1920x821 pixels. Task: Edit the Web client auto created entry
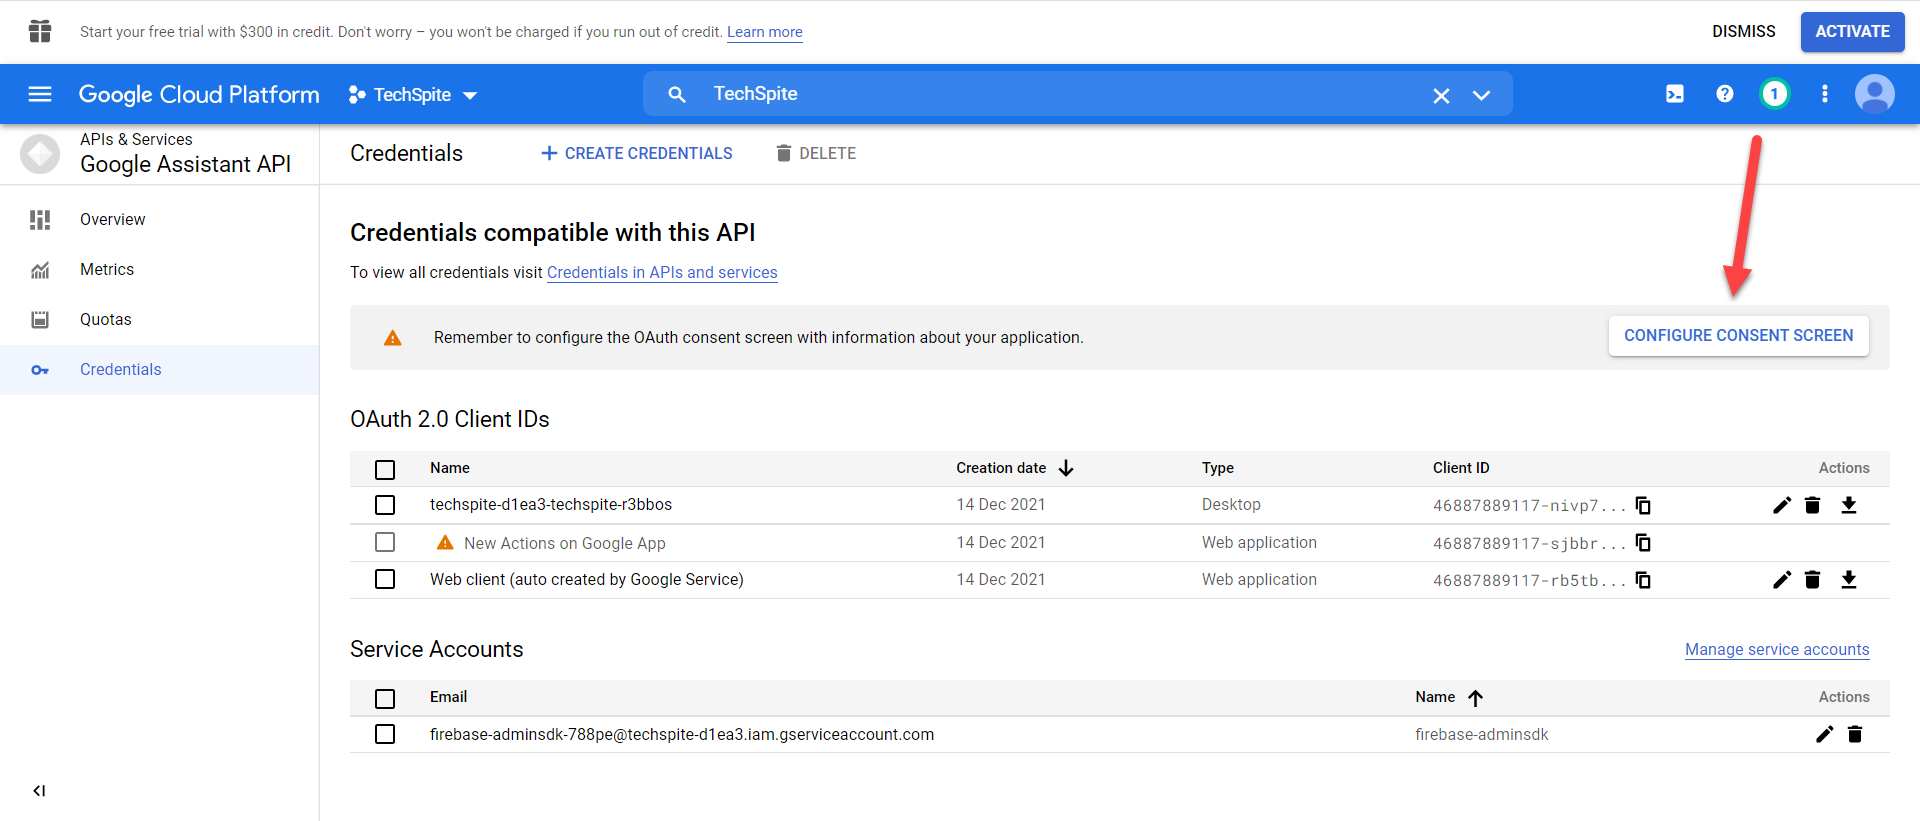pyautogui.click(x=1781, y=580)
